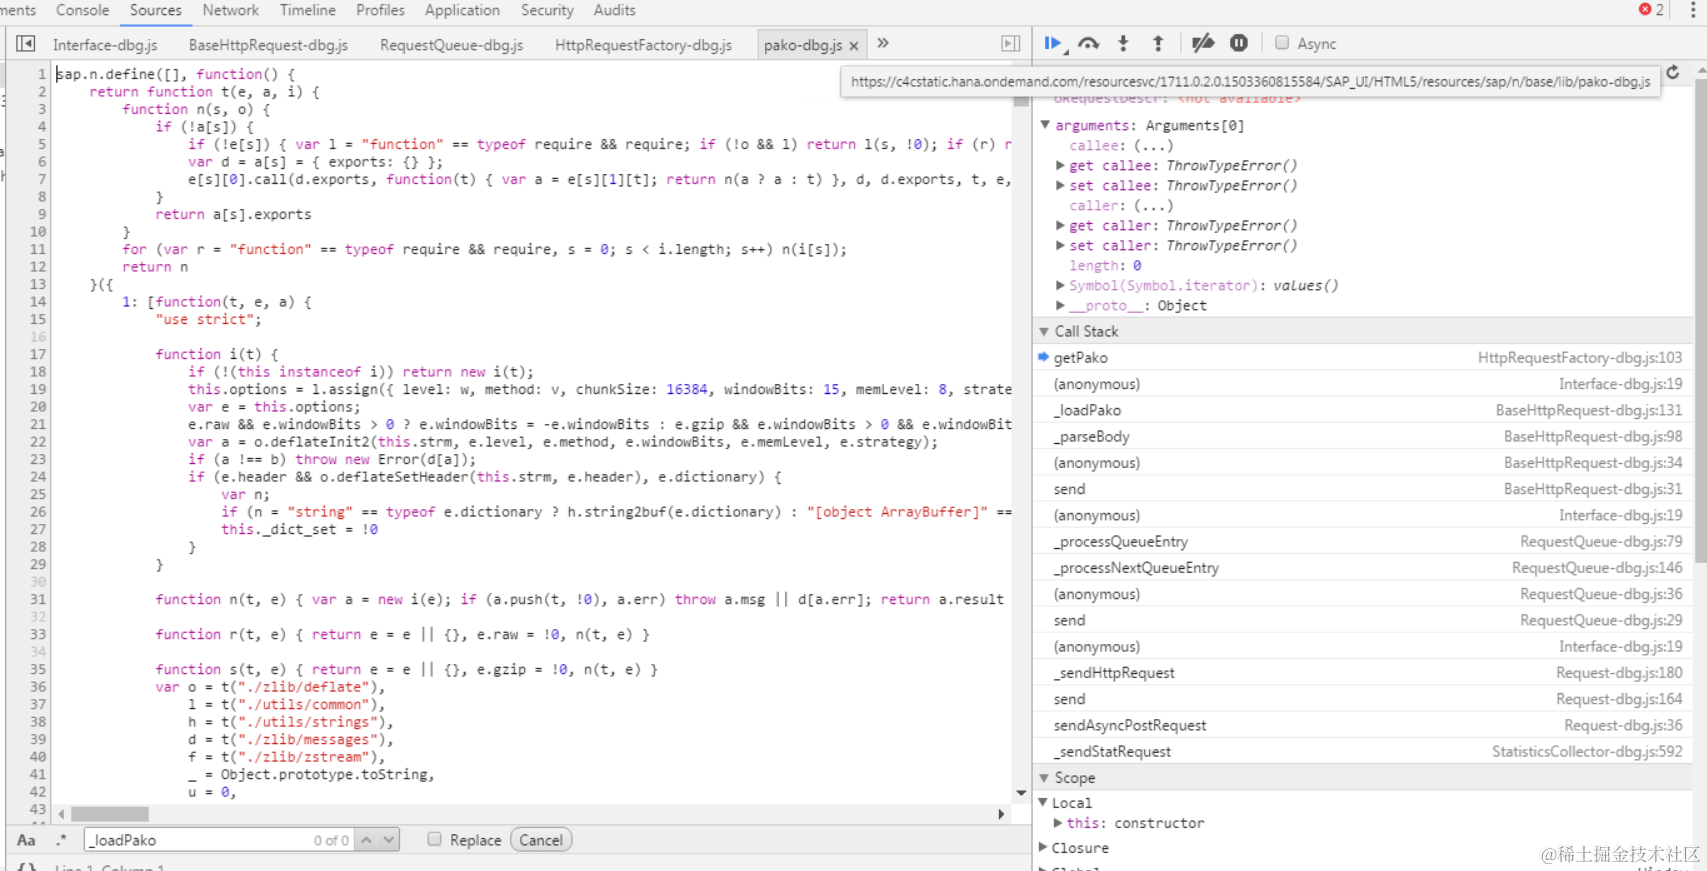Open the Security panel
Viewport: 1707px width, 871px height.
point(547,10)
